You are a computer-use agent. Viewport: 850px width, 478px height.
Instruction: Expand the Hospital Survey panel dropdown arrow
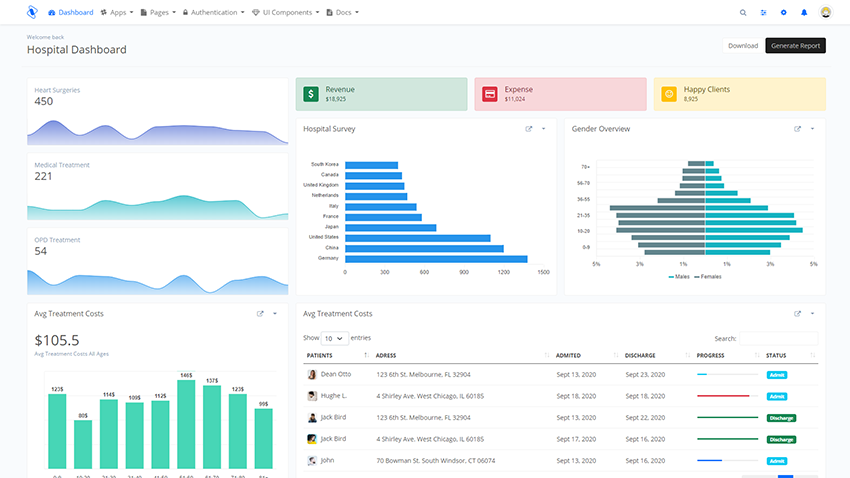point(544,129)
